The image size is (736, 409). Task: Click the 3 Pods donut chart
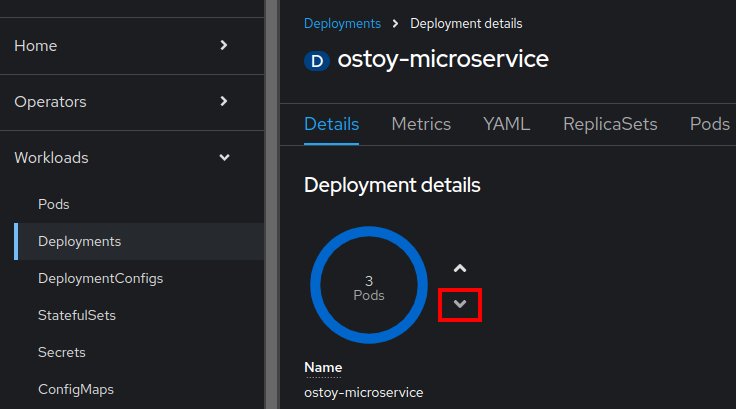[369, 288]
